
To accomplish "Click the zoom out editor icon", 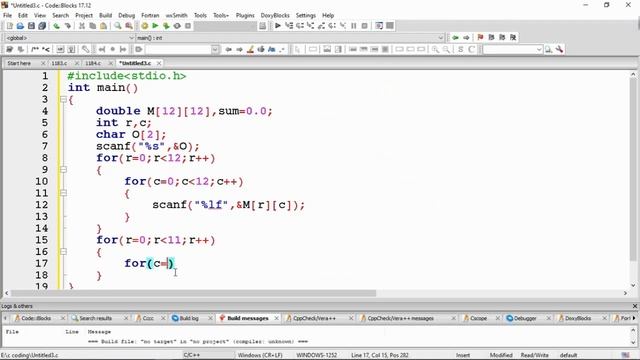I will pyautogui.click(x=447, y=49).
